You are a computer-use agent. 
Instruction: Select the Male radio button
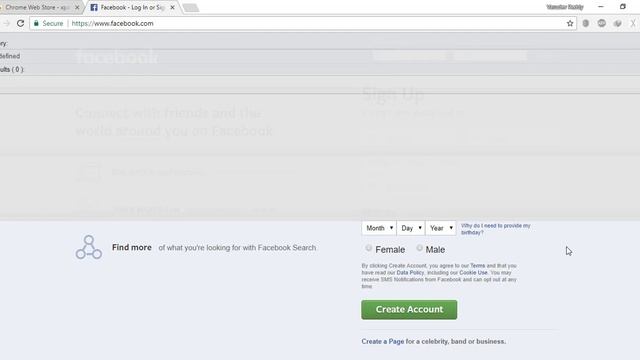tap(419, 248)
